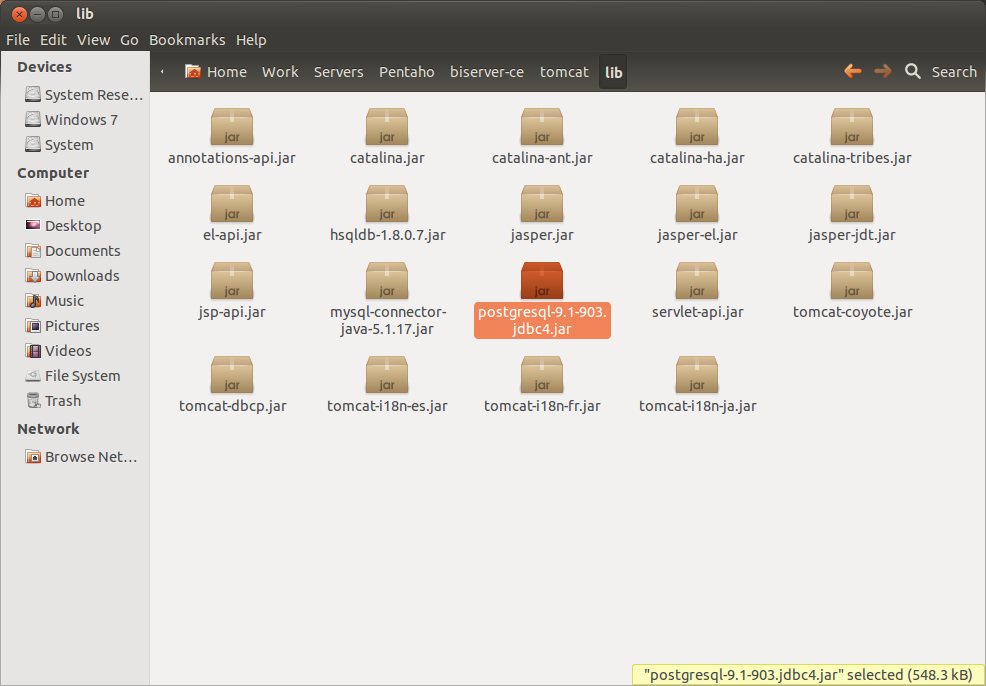Select the catalina.jar package icon
This screenshot has height=686, width=986.
click(387, 126)
